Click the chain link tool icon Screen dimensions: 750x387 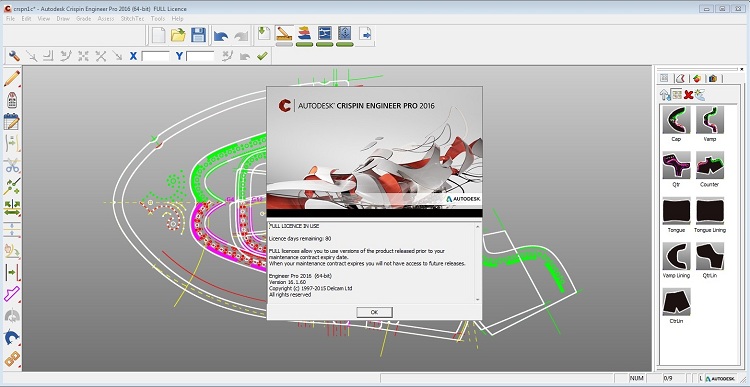[x=11, y=359]
